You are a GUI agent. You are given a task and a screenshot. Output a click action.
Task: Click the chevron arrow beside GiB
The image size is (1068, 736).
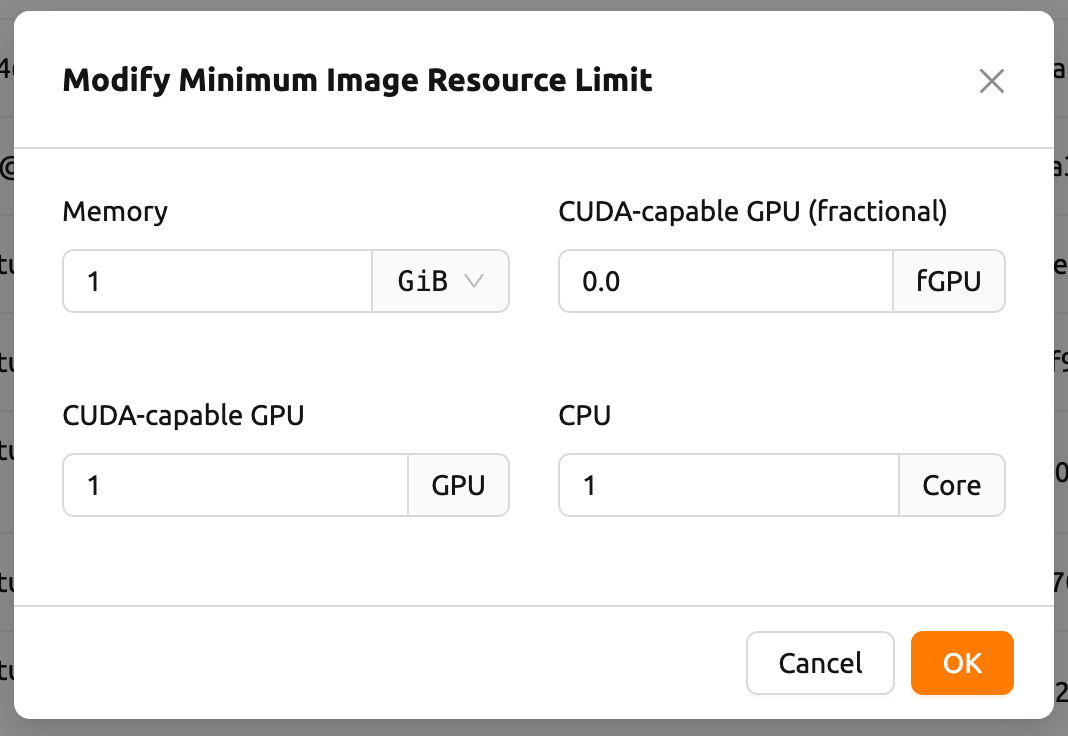click(x=474, y=281)
